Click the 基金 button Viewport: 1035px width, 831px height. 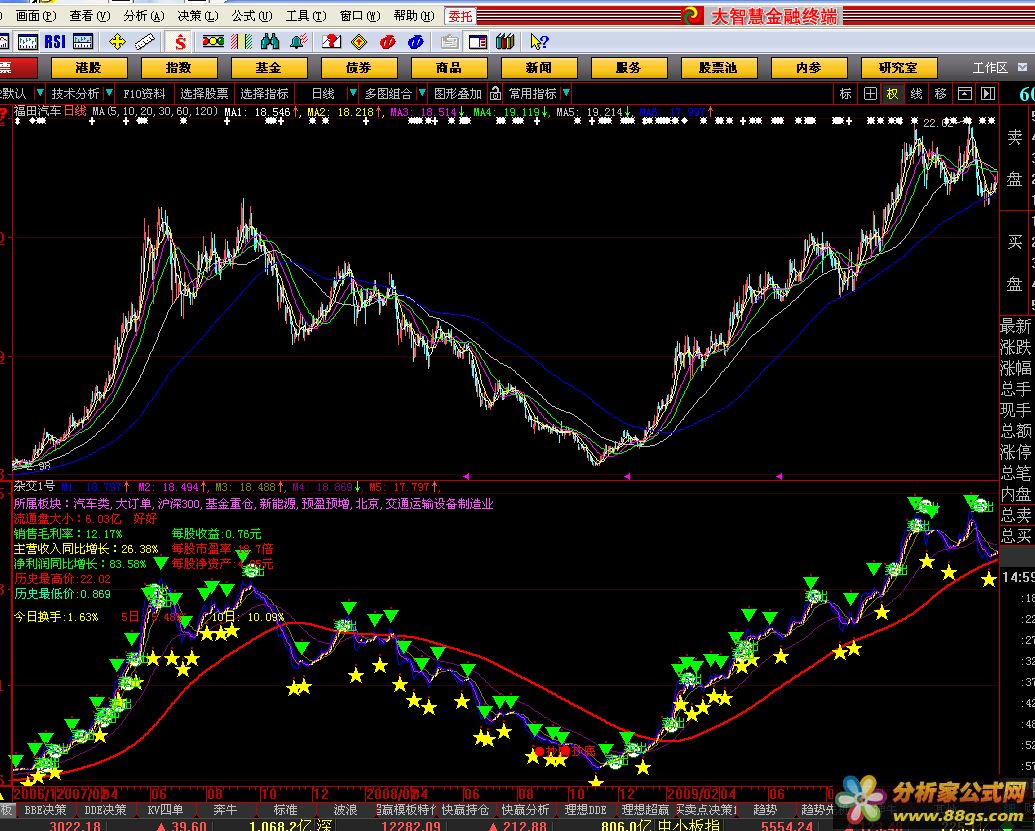pos(269,67)
